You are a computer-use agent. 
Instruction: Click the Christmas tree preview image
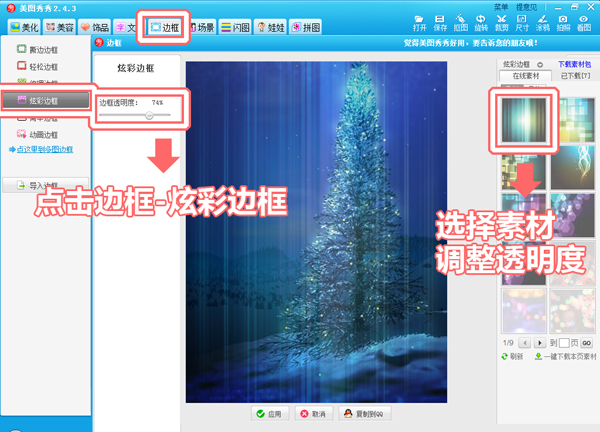coord(316,232)
